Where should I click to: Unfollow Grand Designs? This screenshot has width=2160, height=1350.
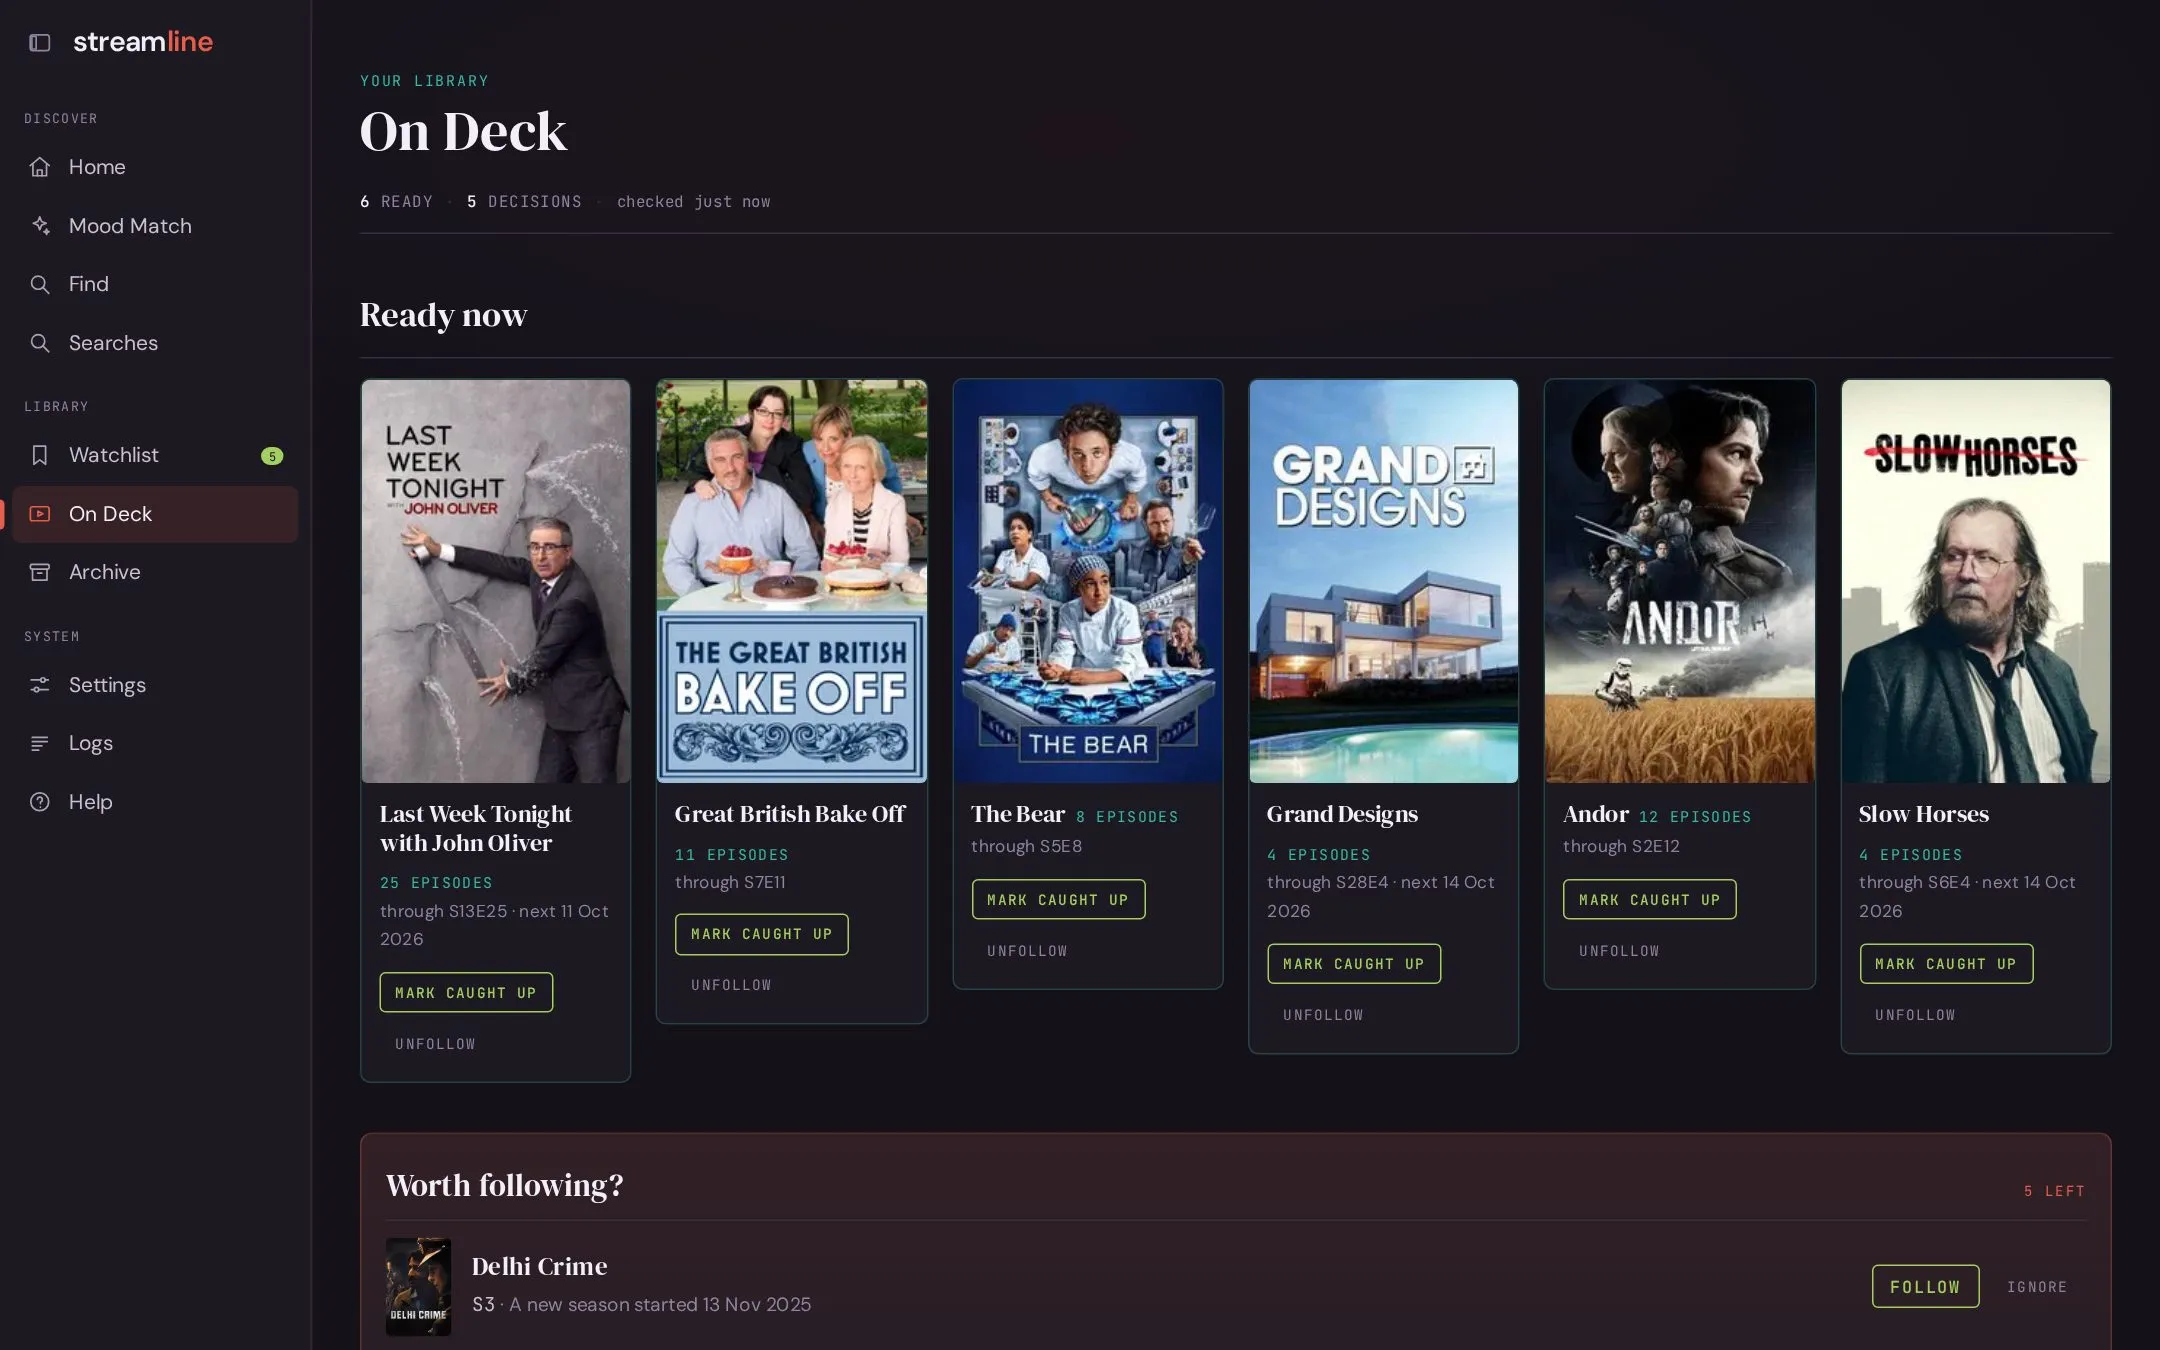point(1323,1015)
